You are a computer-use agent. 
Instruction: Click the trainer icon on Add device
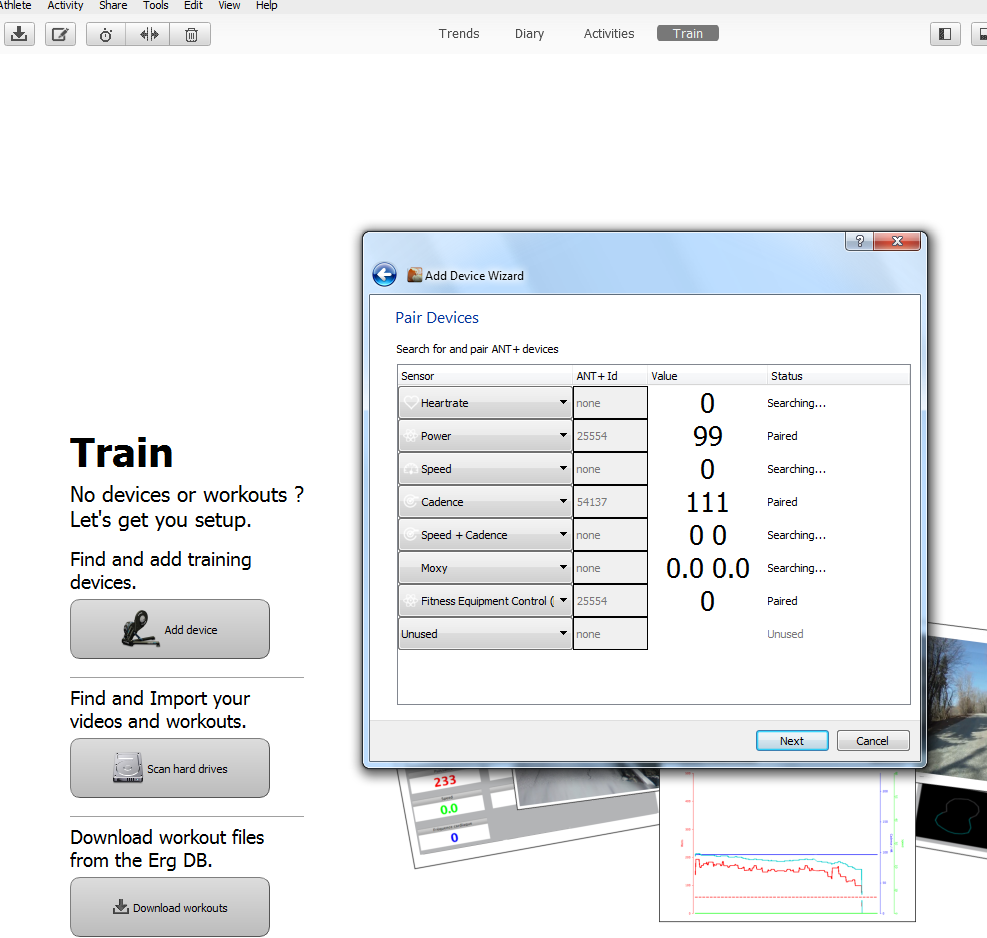point(140,628)
